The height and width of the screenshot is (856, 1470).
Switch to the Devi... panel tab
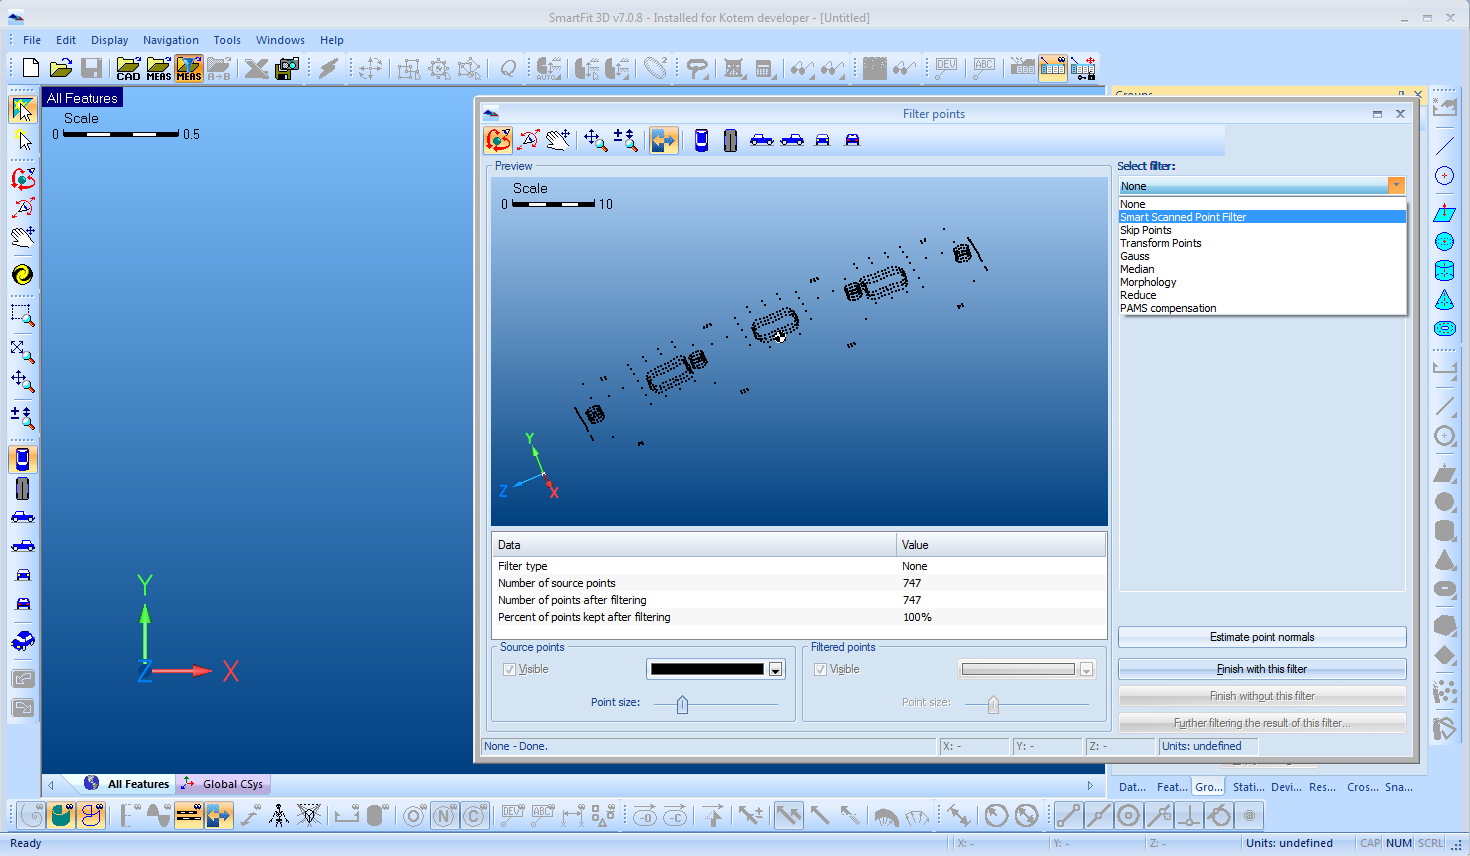(x=1286, y=787)
